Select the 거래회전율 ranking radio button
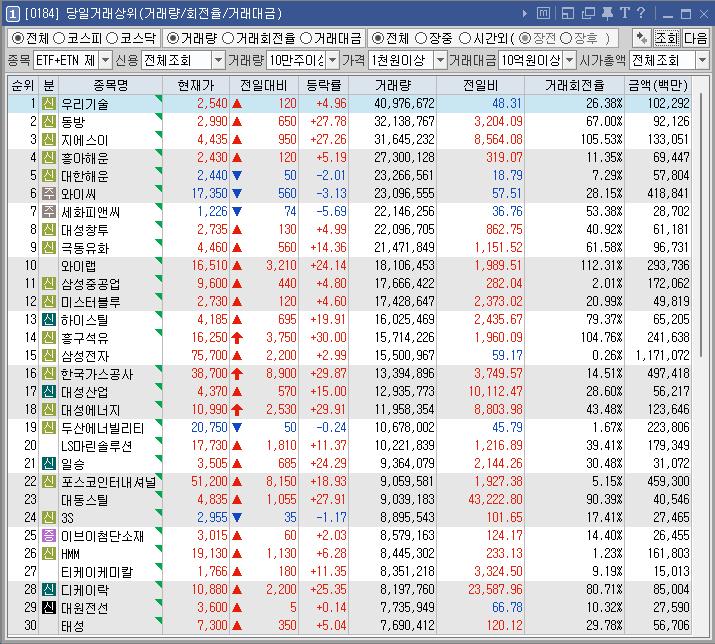715x644 pixels. pyautogui.click(x=228, y=38)
